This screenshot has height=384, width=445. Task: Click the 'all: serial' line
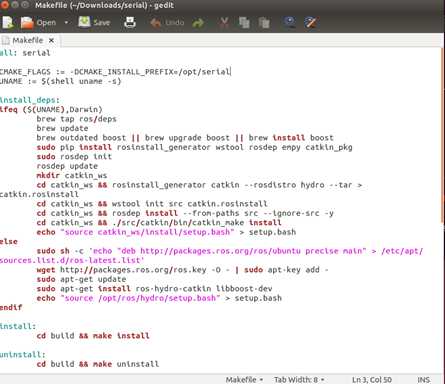25,53
